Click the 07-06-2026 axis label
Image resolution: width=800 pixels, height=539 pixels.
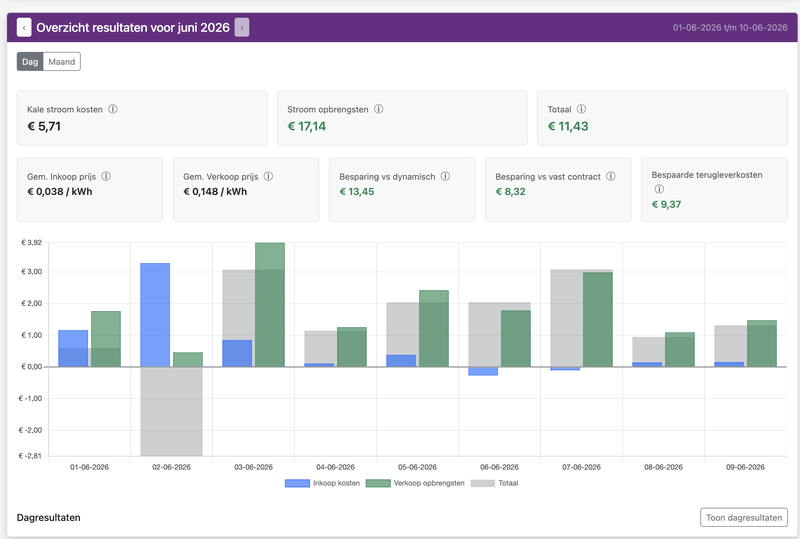pos(581,467)
